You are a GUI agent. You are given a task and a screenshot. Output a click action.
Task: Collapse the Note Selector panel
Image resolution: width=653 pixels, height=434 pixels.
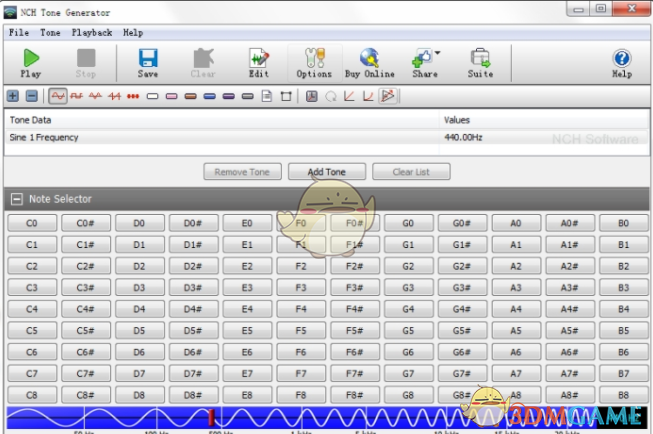17,199
